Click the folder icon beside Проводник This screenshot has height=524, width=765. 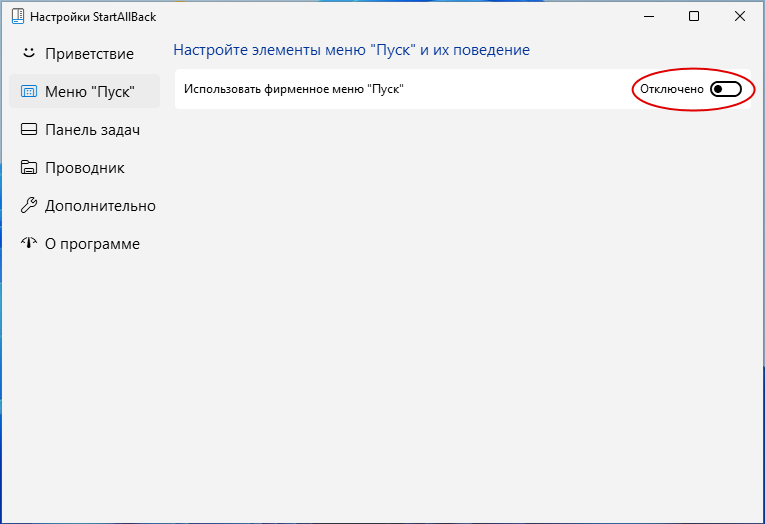pos(29,167)
